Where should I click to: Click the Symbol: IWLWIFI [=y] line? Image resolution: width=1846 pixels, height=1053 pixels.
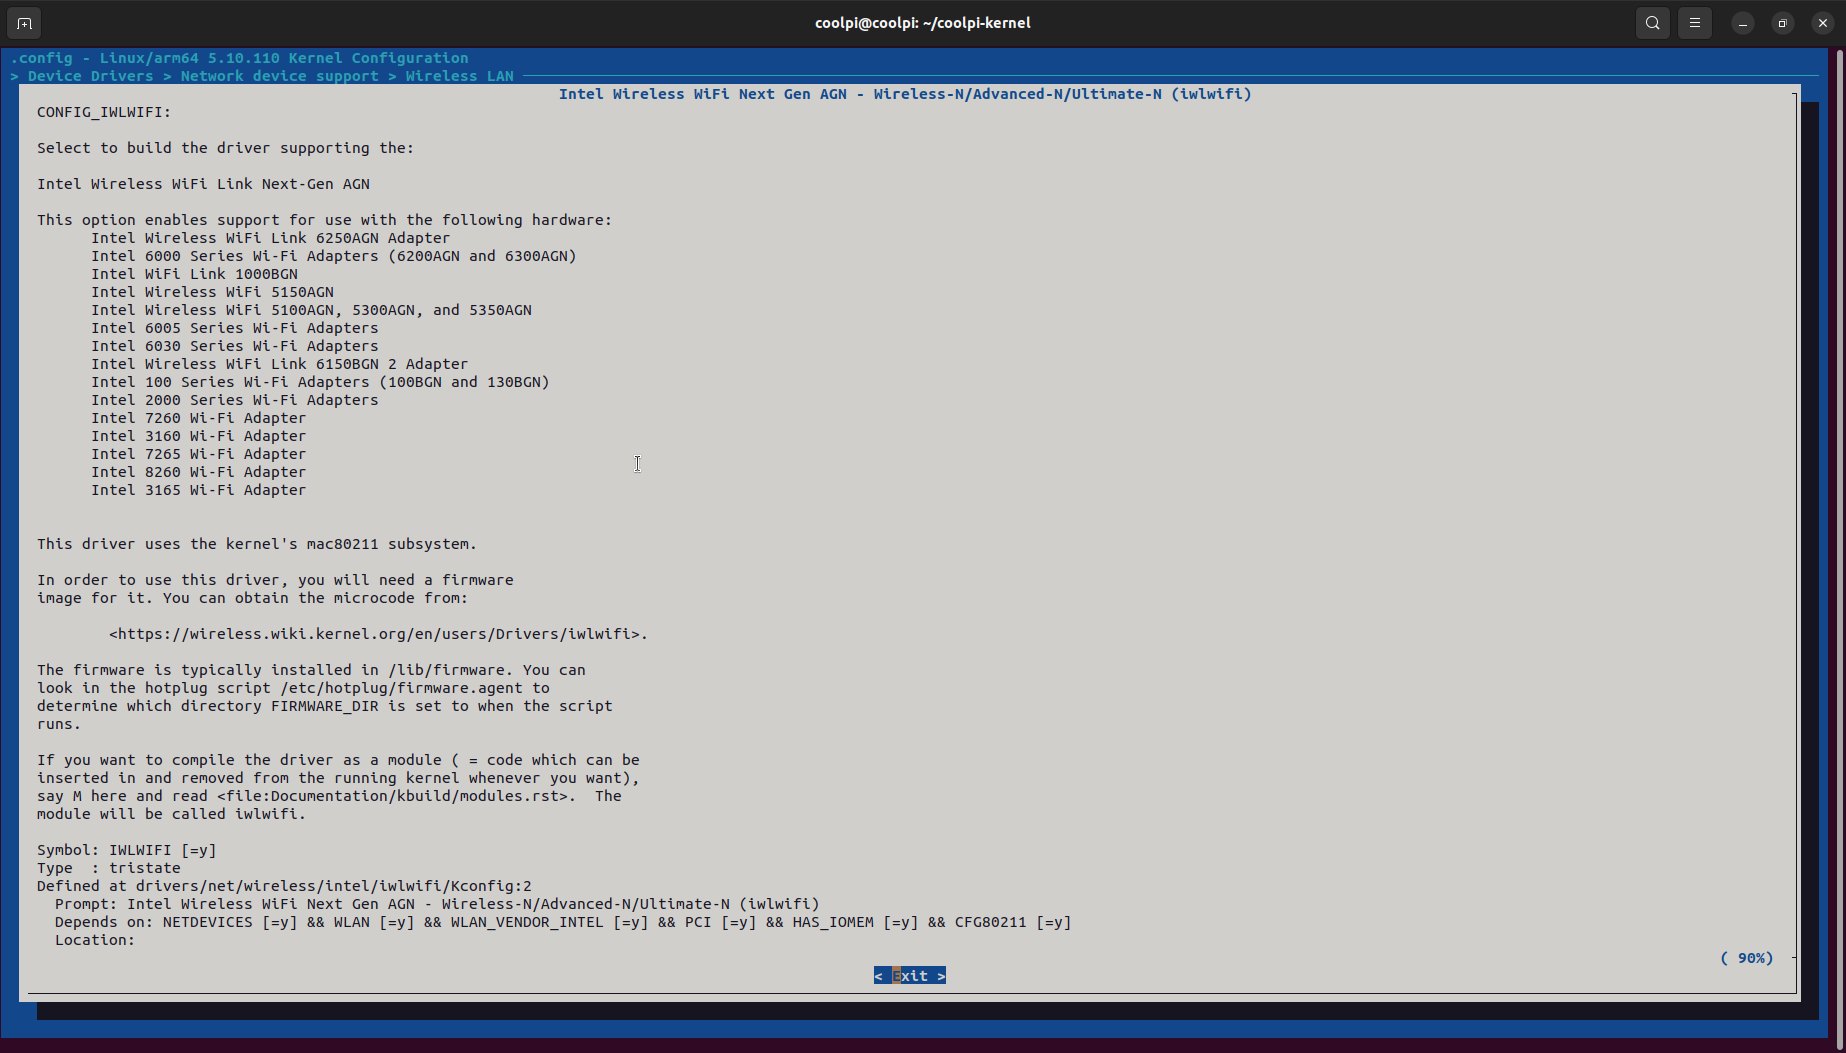pos(127,850)
